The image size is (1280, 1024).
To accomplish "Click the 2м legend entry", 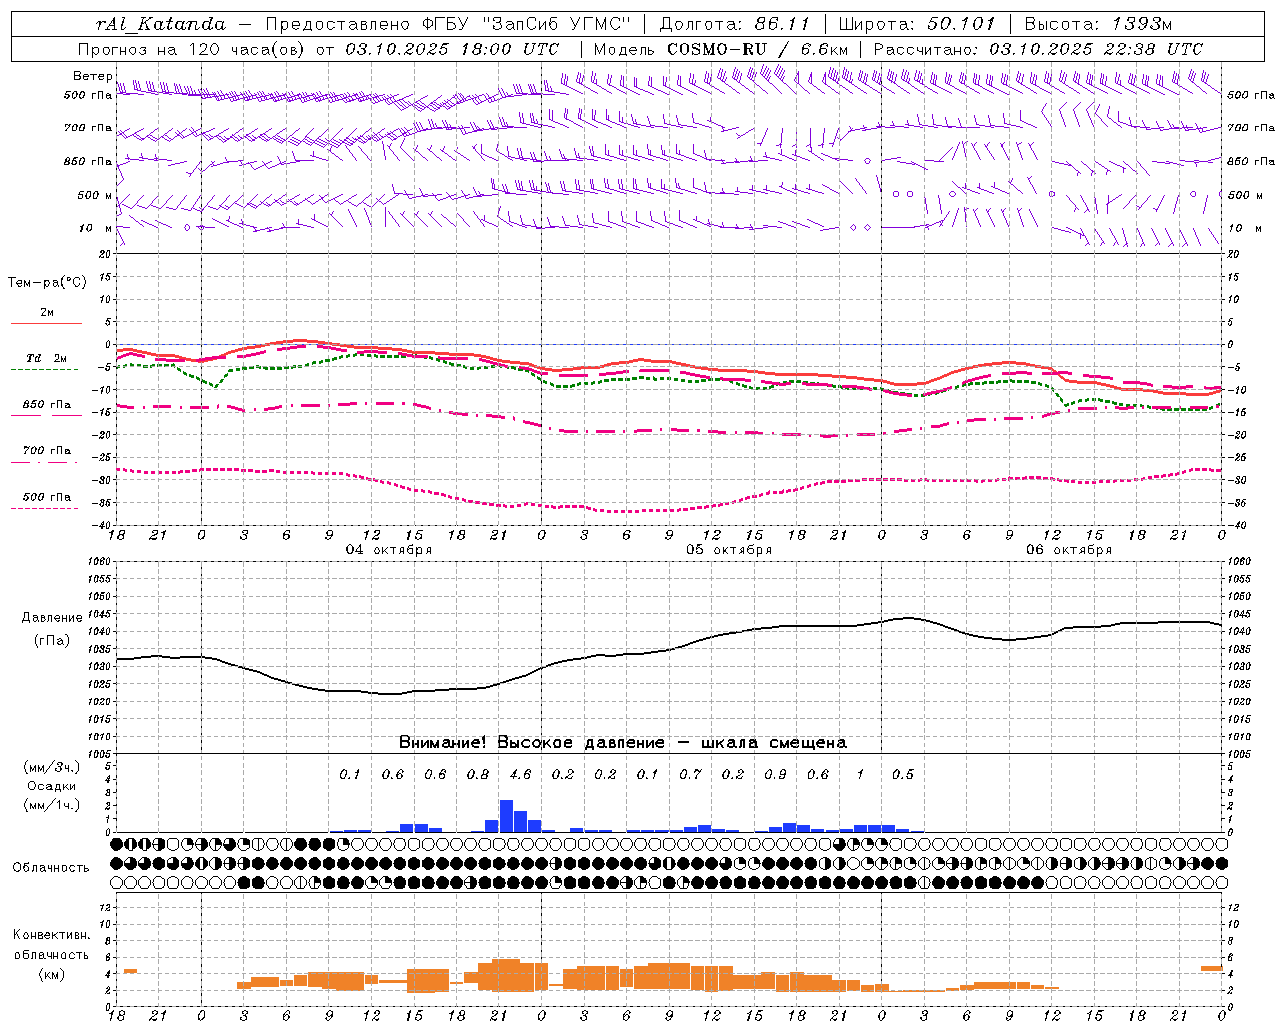I will point(47,313).
